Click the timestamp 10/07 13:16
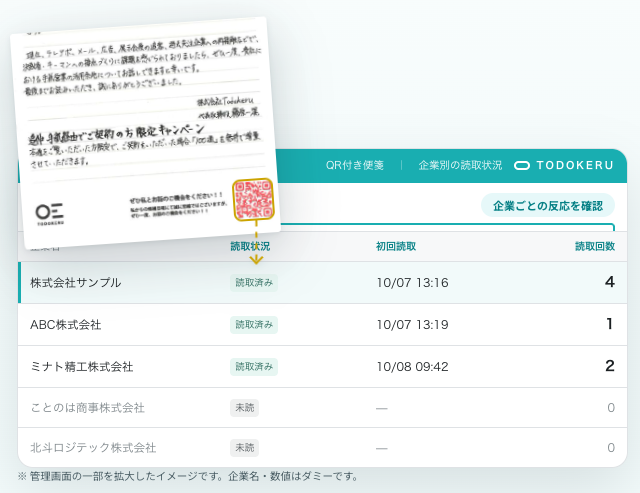 click(412, 283)
